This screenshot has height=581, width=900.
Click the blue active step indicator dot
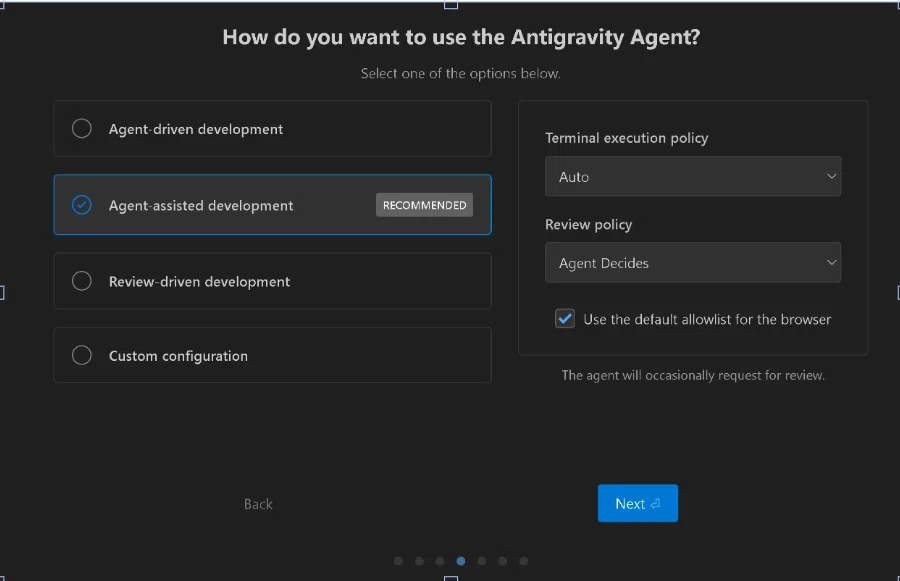coord(460,561)
